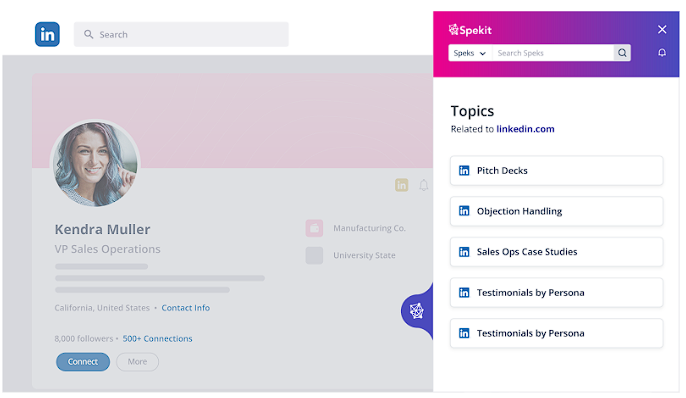Click the linkedin.com related link
The width and height of the screenshot is (686, 398).
[525, 129]
